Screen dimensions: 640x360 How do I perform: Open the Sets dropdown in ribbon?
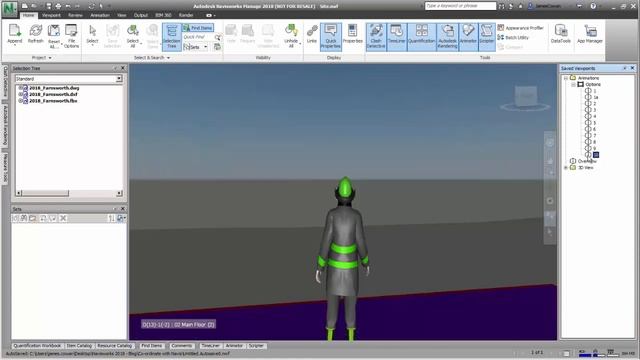click(x=196, y=47)
